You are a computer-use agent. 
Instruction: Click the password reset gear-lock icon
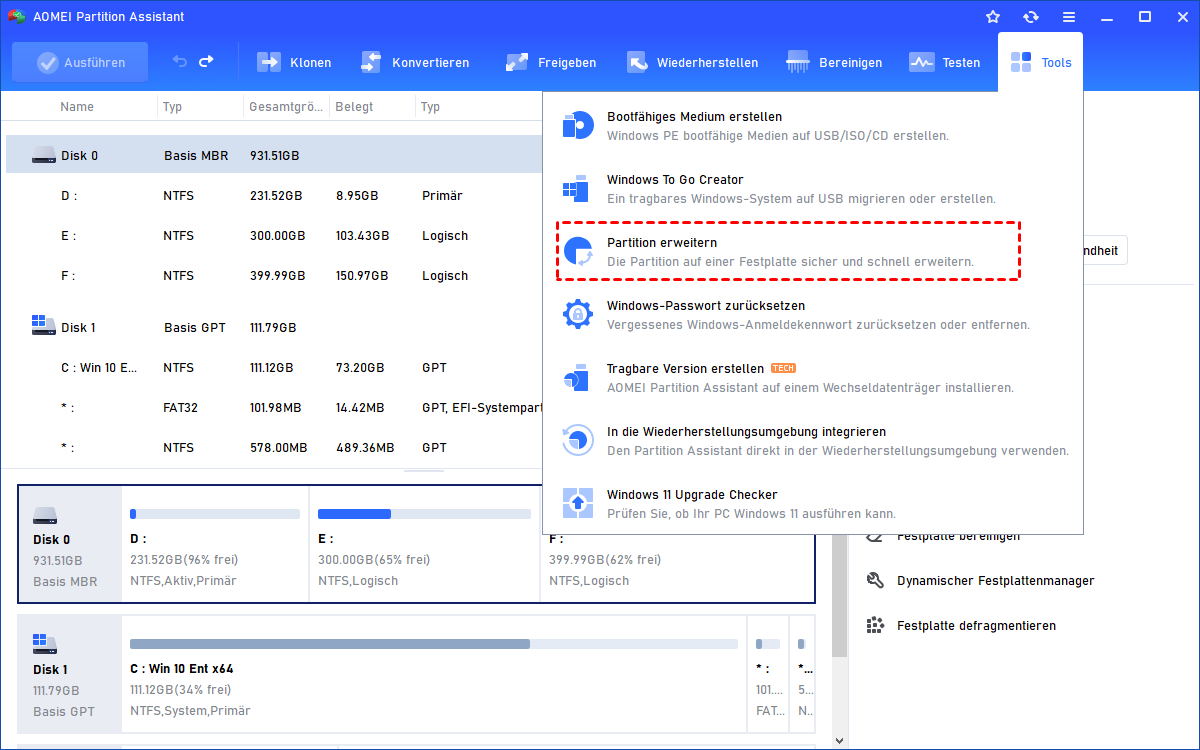pyautogui.click(x=578, y=314)
